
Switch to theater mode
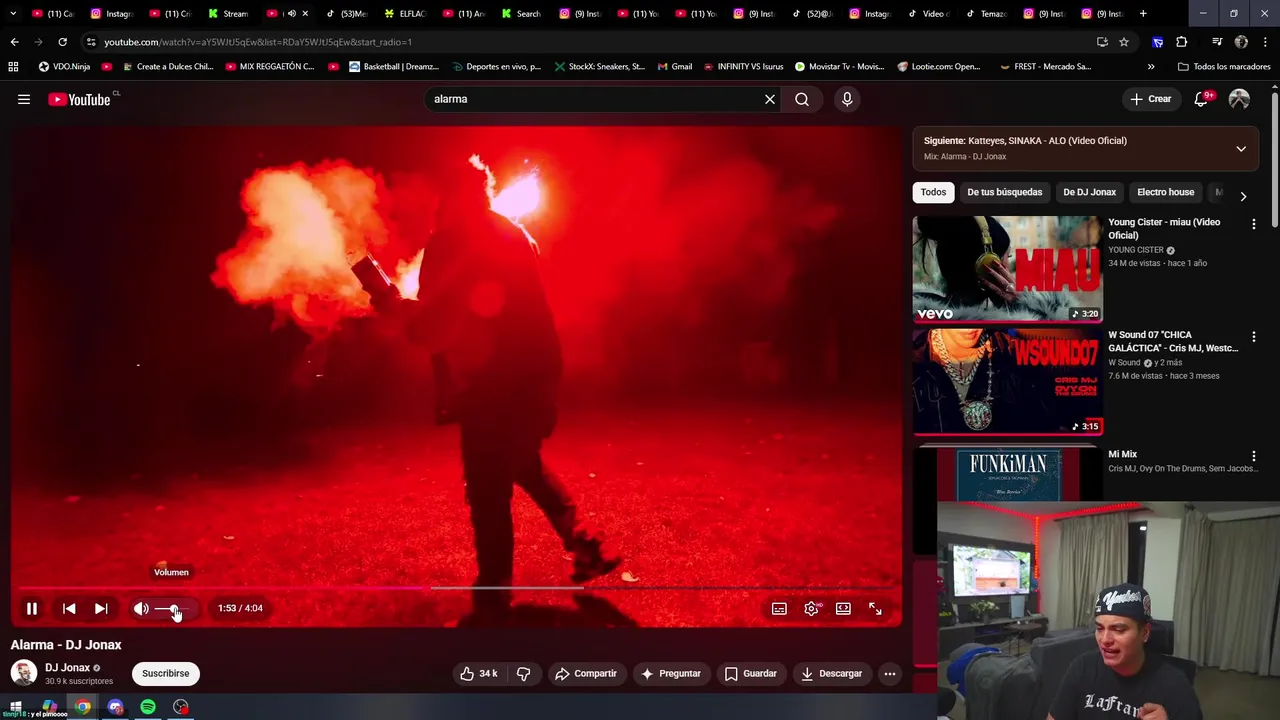[x=843, y=608]
